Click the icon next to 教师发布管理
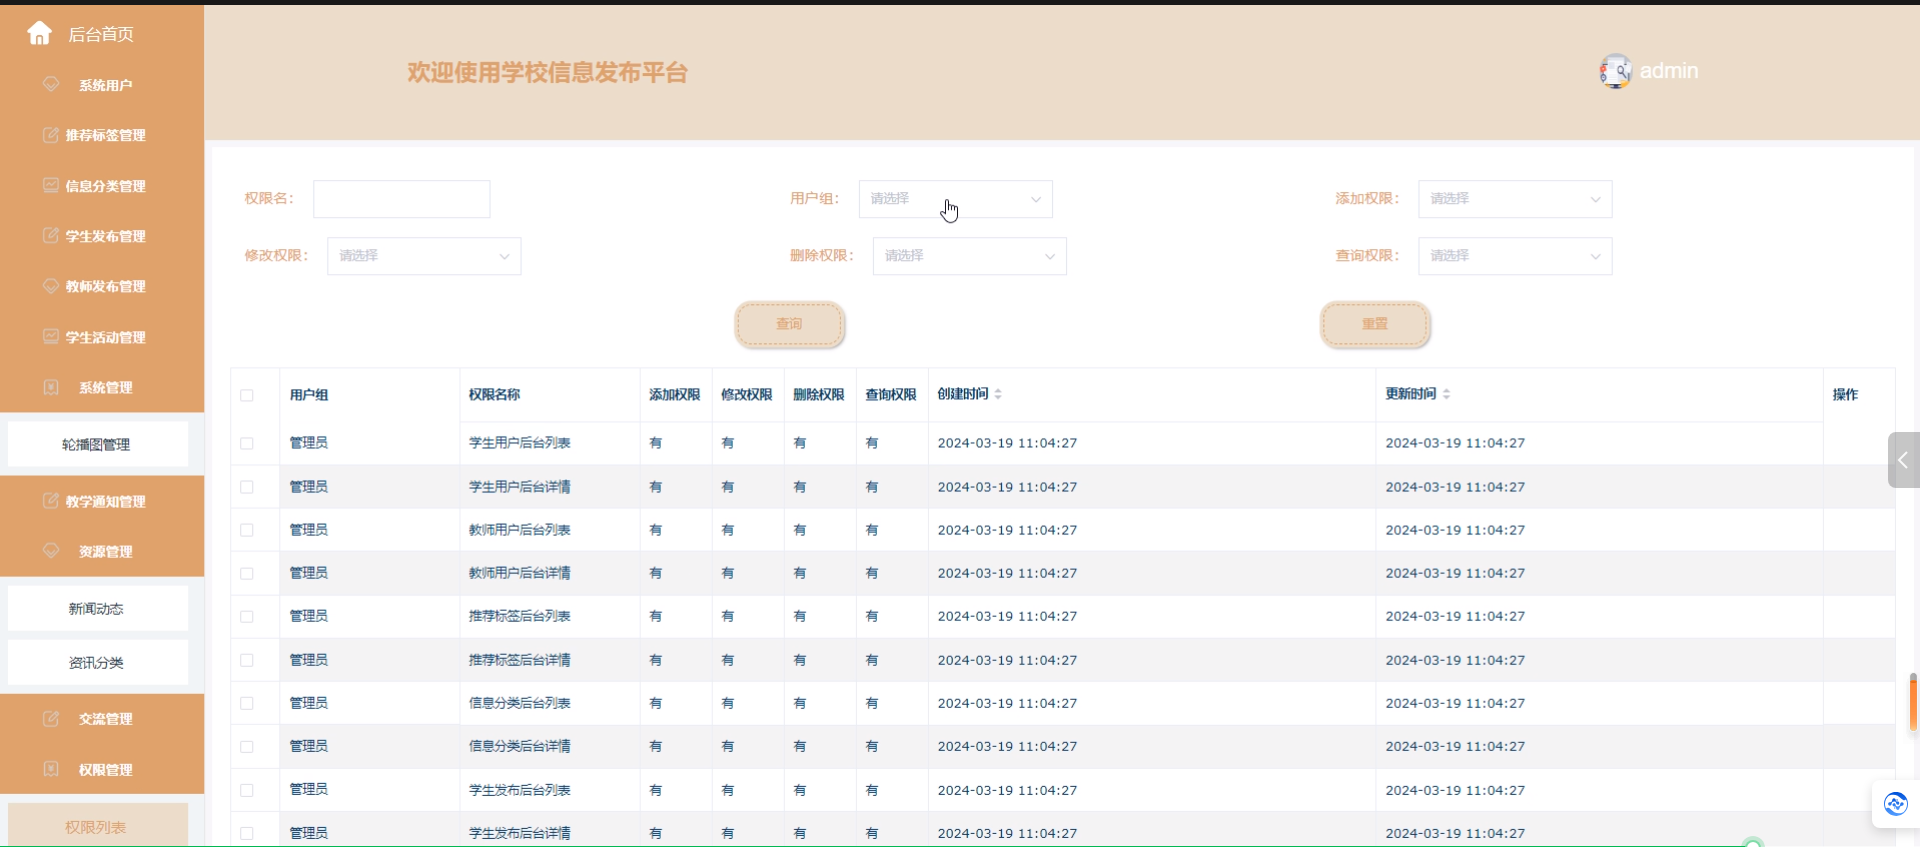The height and width of the screenshot is (847, 1920). [x=51, y=286]
